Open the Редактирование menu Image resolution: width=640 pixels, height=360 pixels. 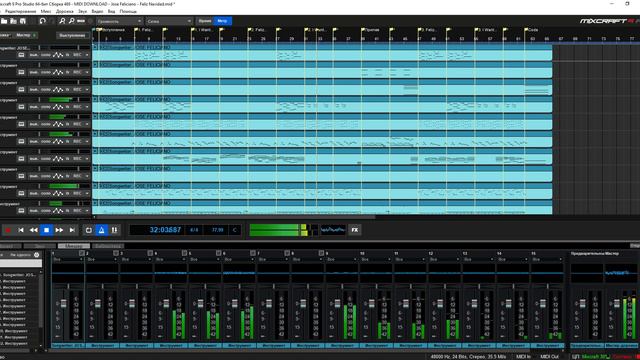20,11
